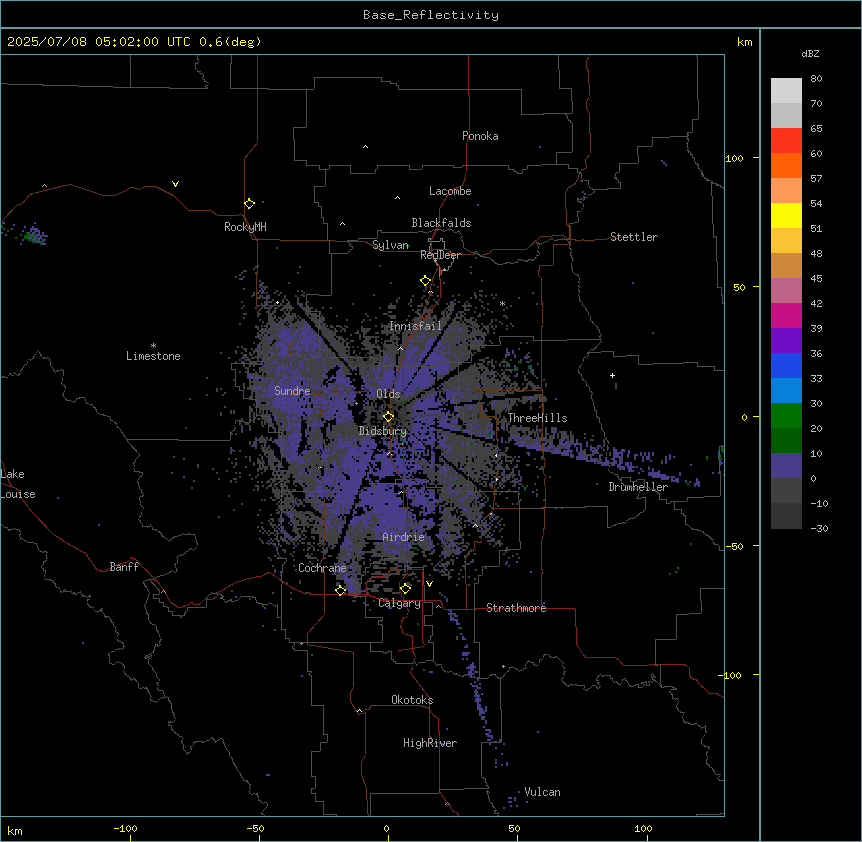The height and width of the screenshot is (842, 862).
Task: Select the dark gray -30 to -10 swatch
Action: pyautogui.click(x=786, y=516)
